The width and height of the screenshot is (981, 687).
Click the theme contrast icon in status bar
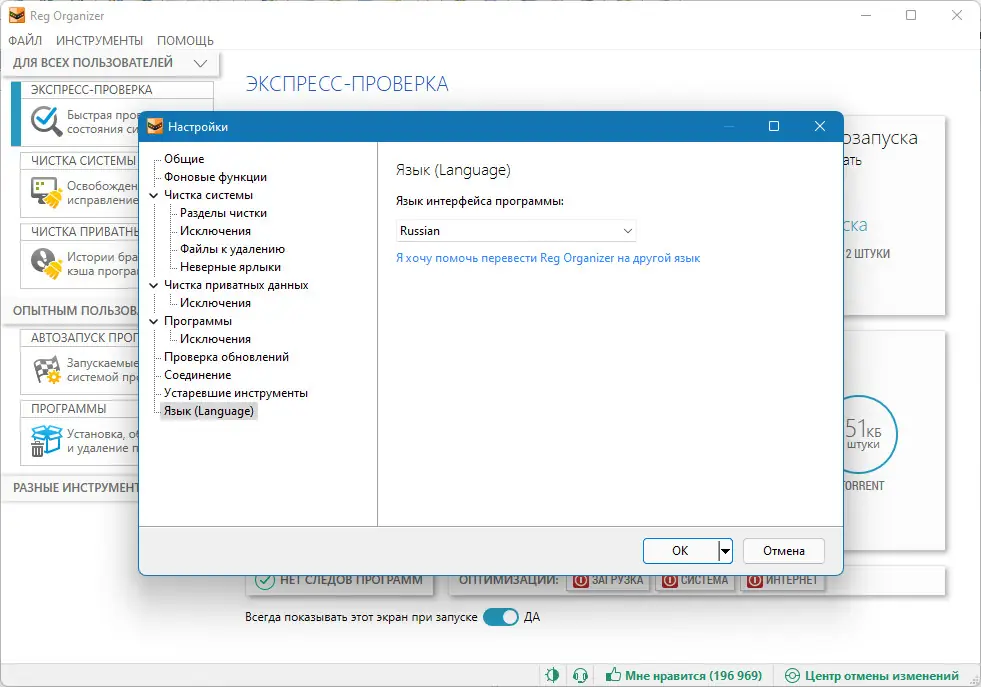pyautogui.click(x=552, y=676)
